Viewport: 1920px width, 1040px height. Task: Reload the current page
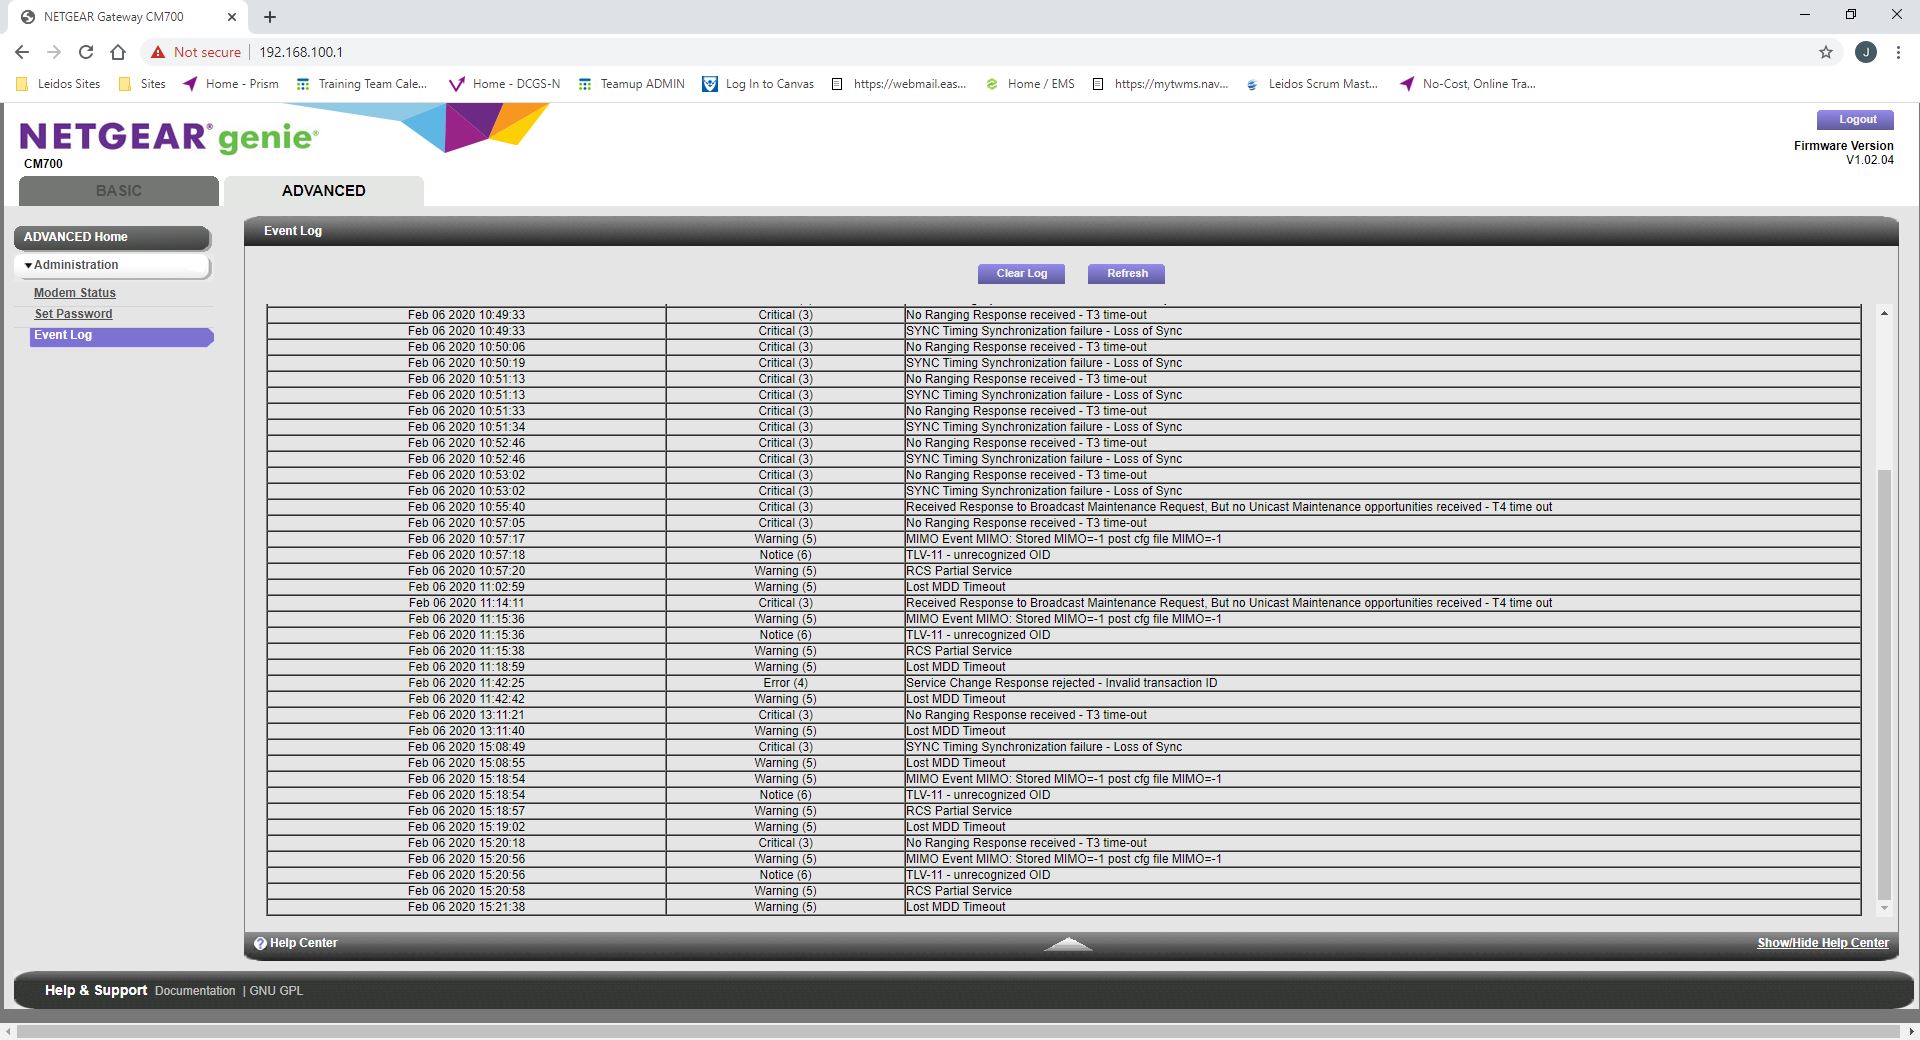point(86,52)
